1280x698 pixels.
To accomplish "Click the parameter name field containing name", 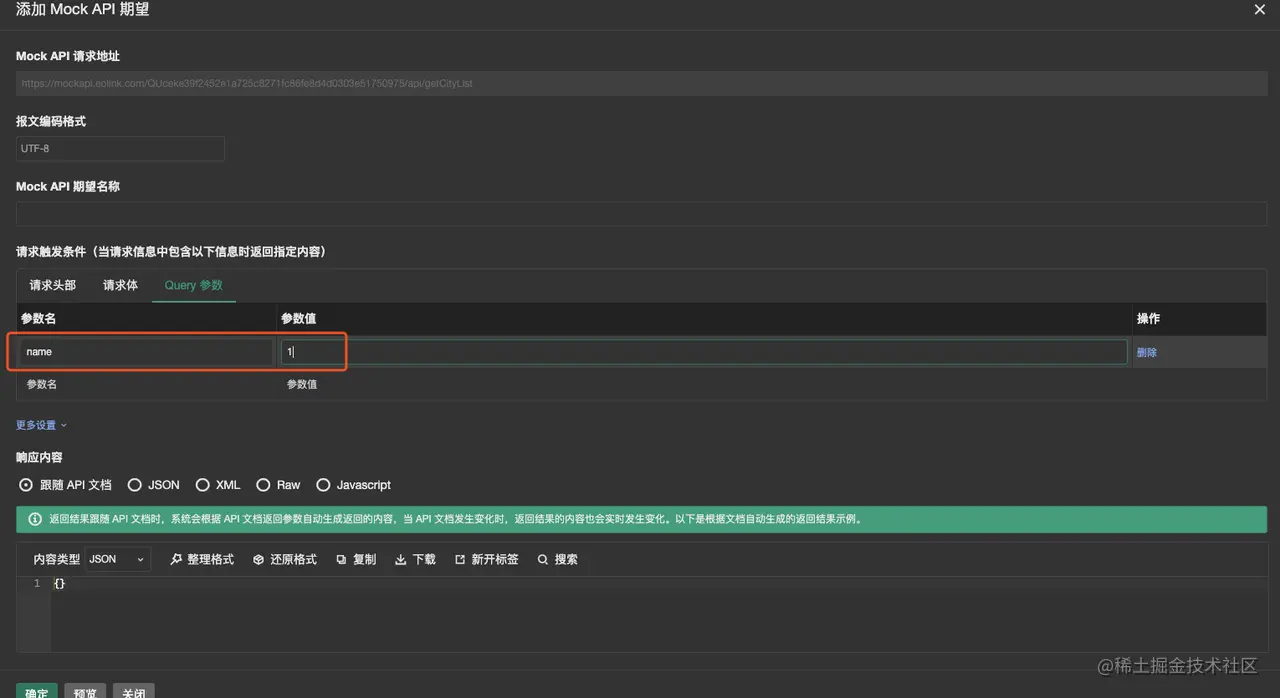I will 146,352.
